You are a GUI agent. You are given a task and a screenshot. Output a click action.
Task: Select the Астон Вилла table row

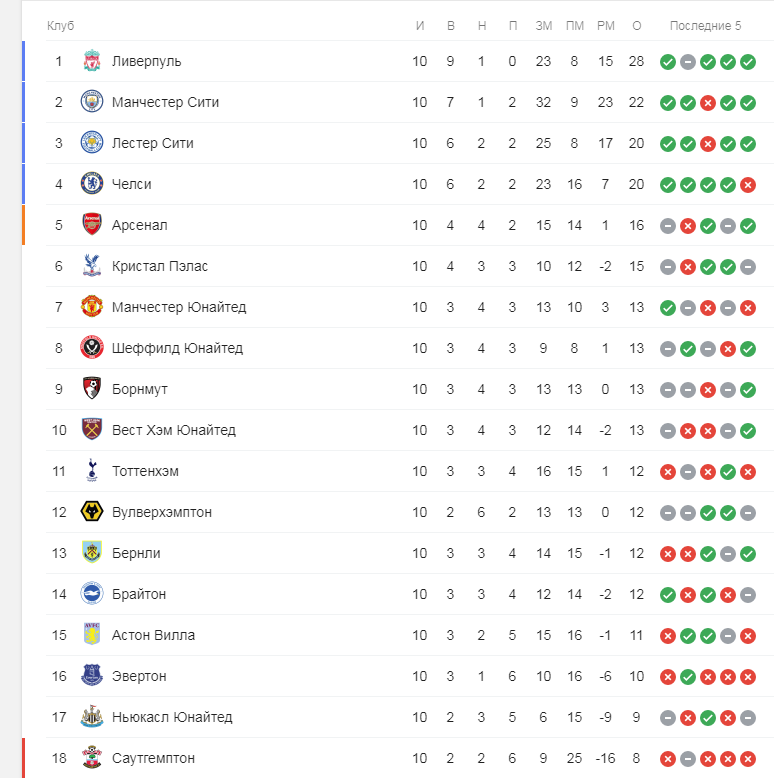click(409, 635)
